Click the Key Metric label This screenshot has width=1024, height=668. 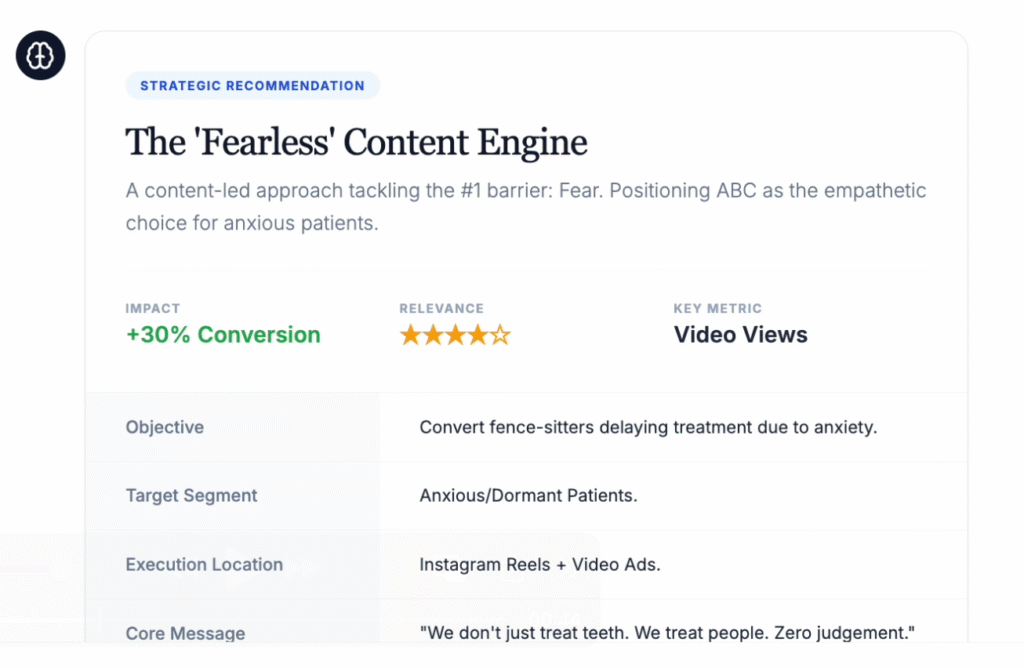click(717, 308)
